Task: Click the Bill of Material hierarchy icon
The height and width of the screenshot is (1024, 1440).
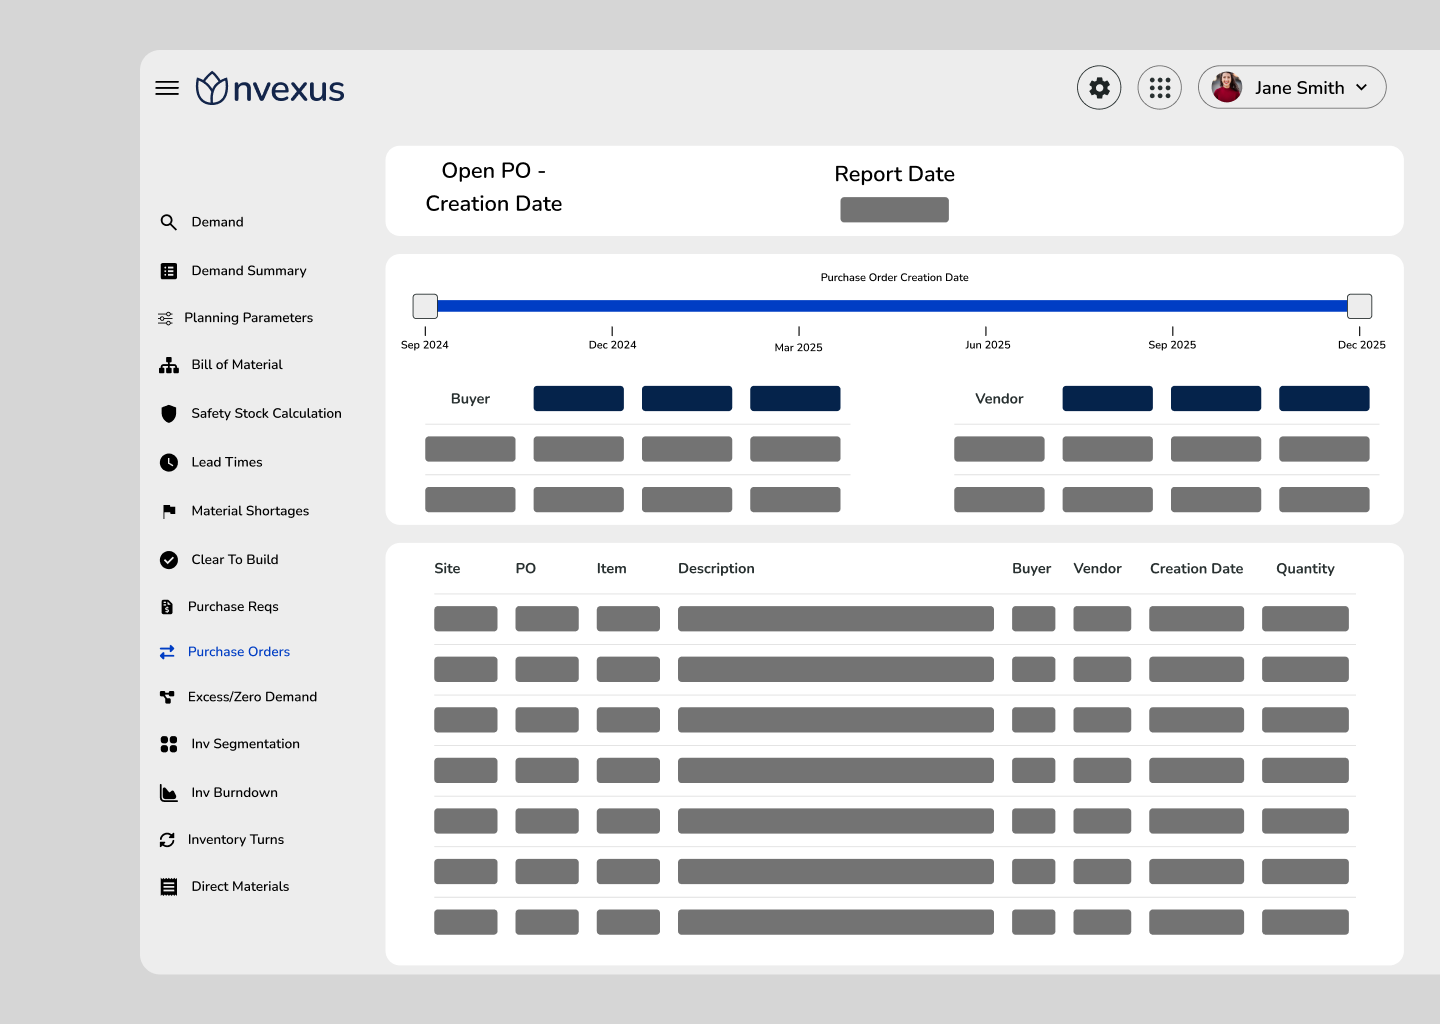Action: click(x=169, y=365)
